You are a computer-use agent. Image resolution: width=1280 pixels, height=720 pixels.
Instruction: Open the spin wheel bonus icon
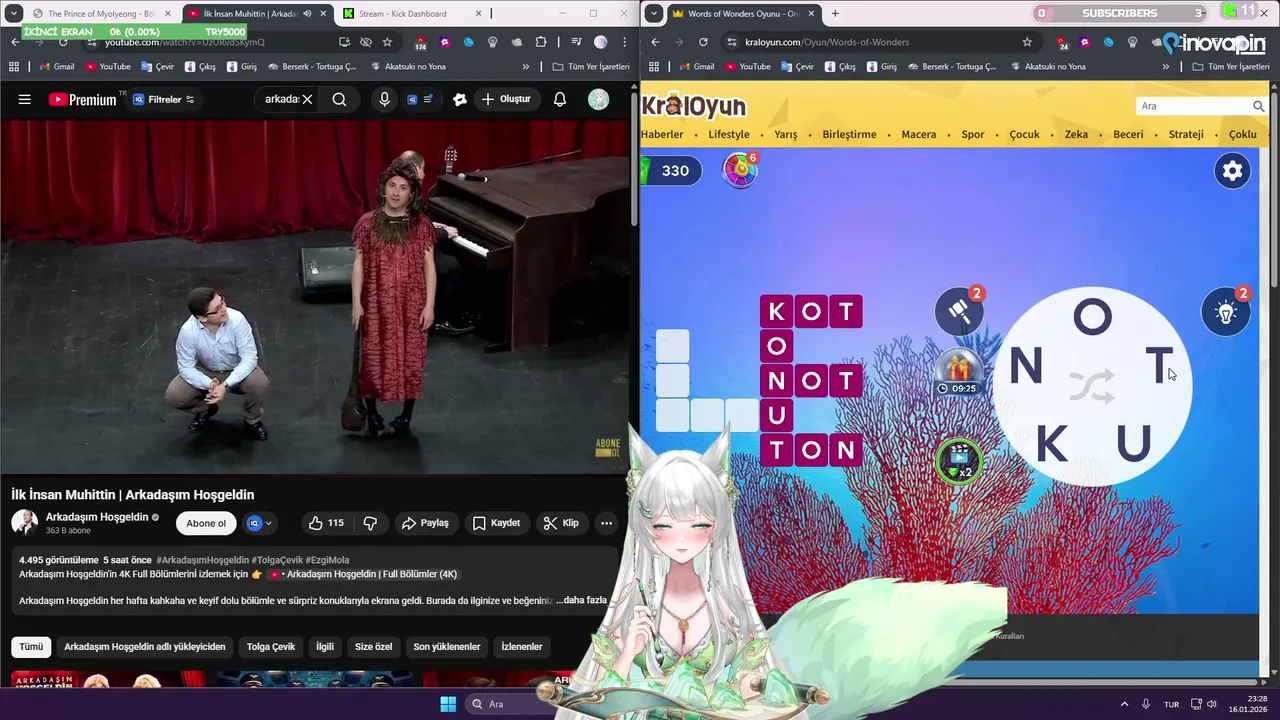740,170
